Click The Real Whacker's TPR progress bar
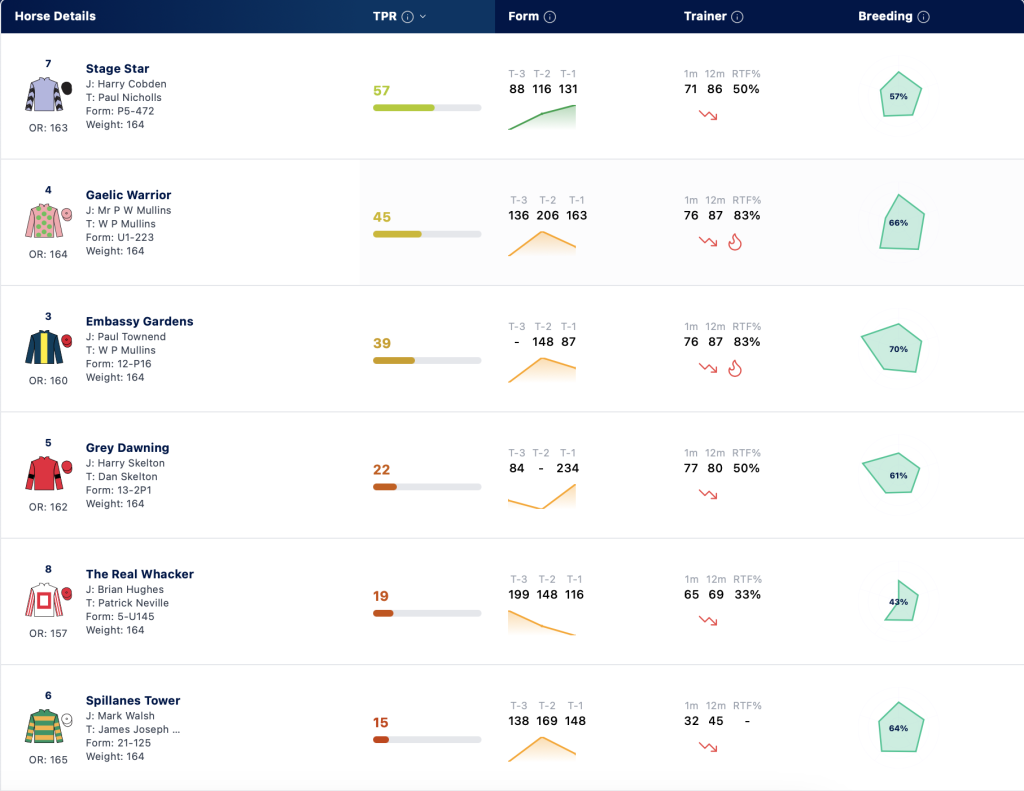The image size is (1024, 791). [427, 613]
